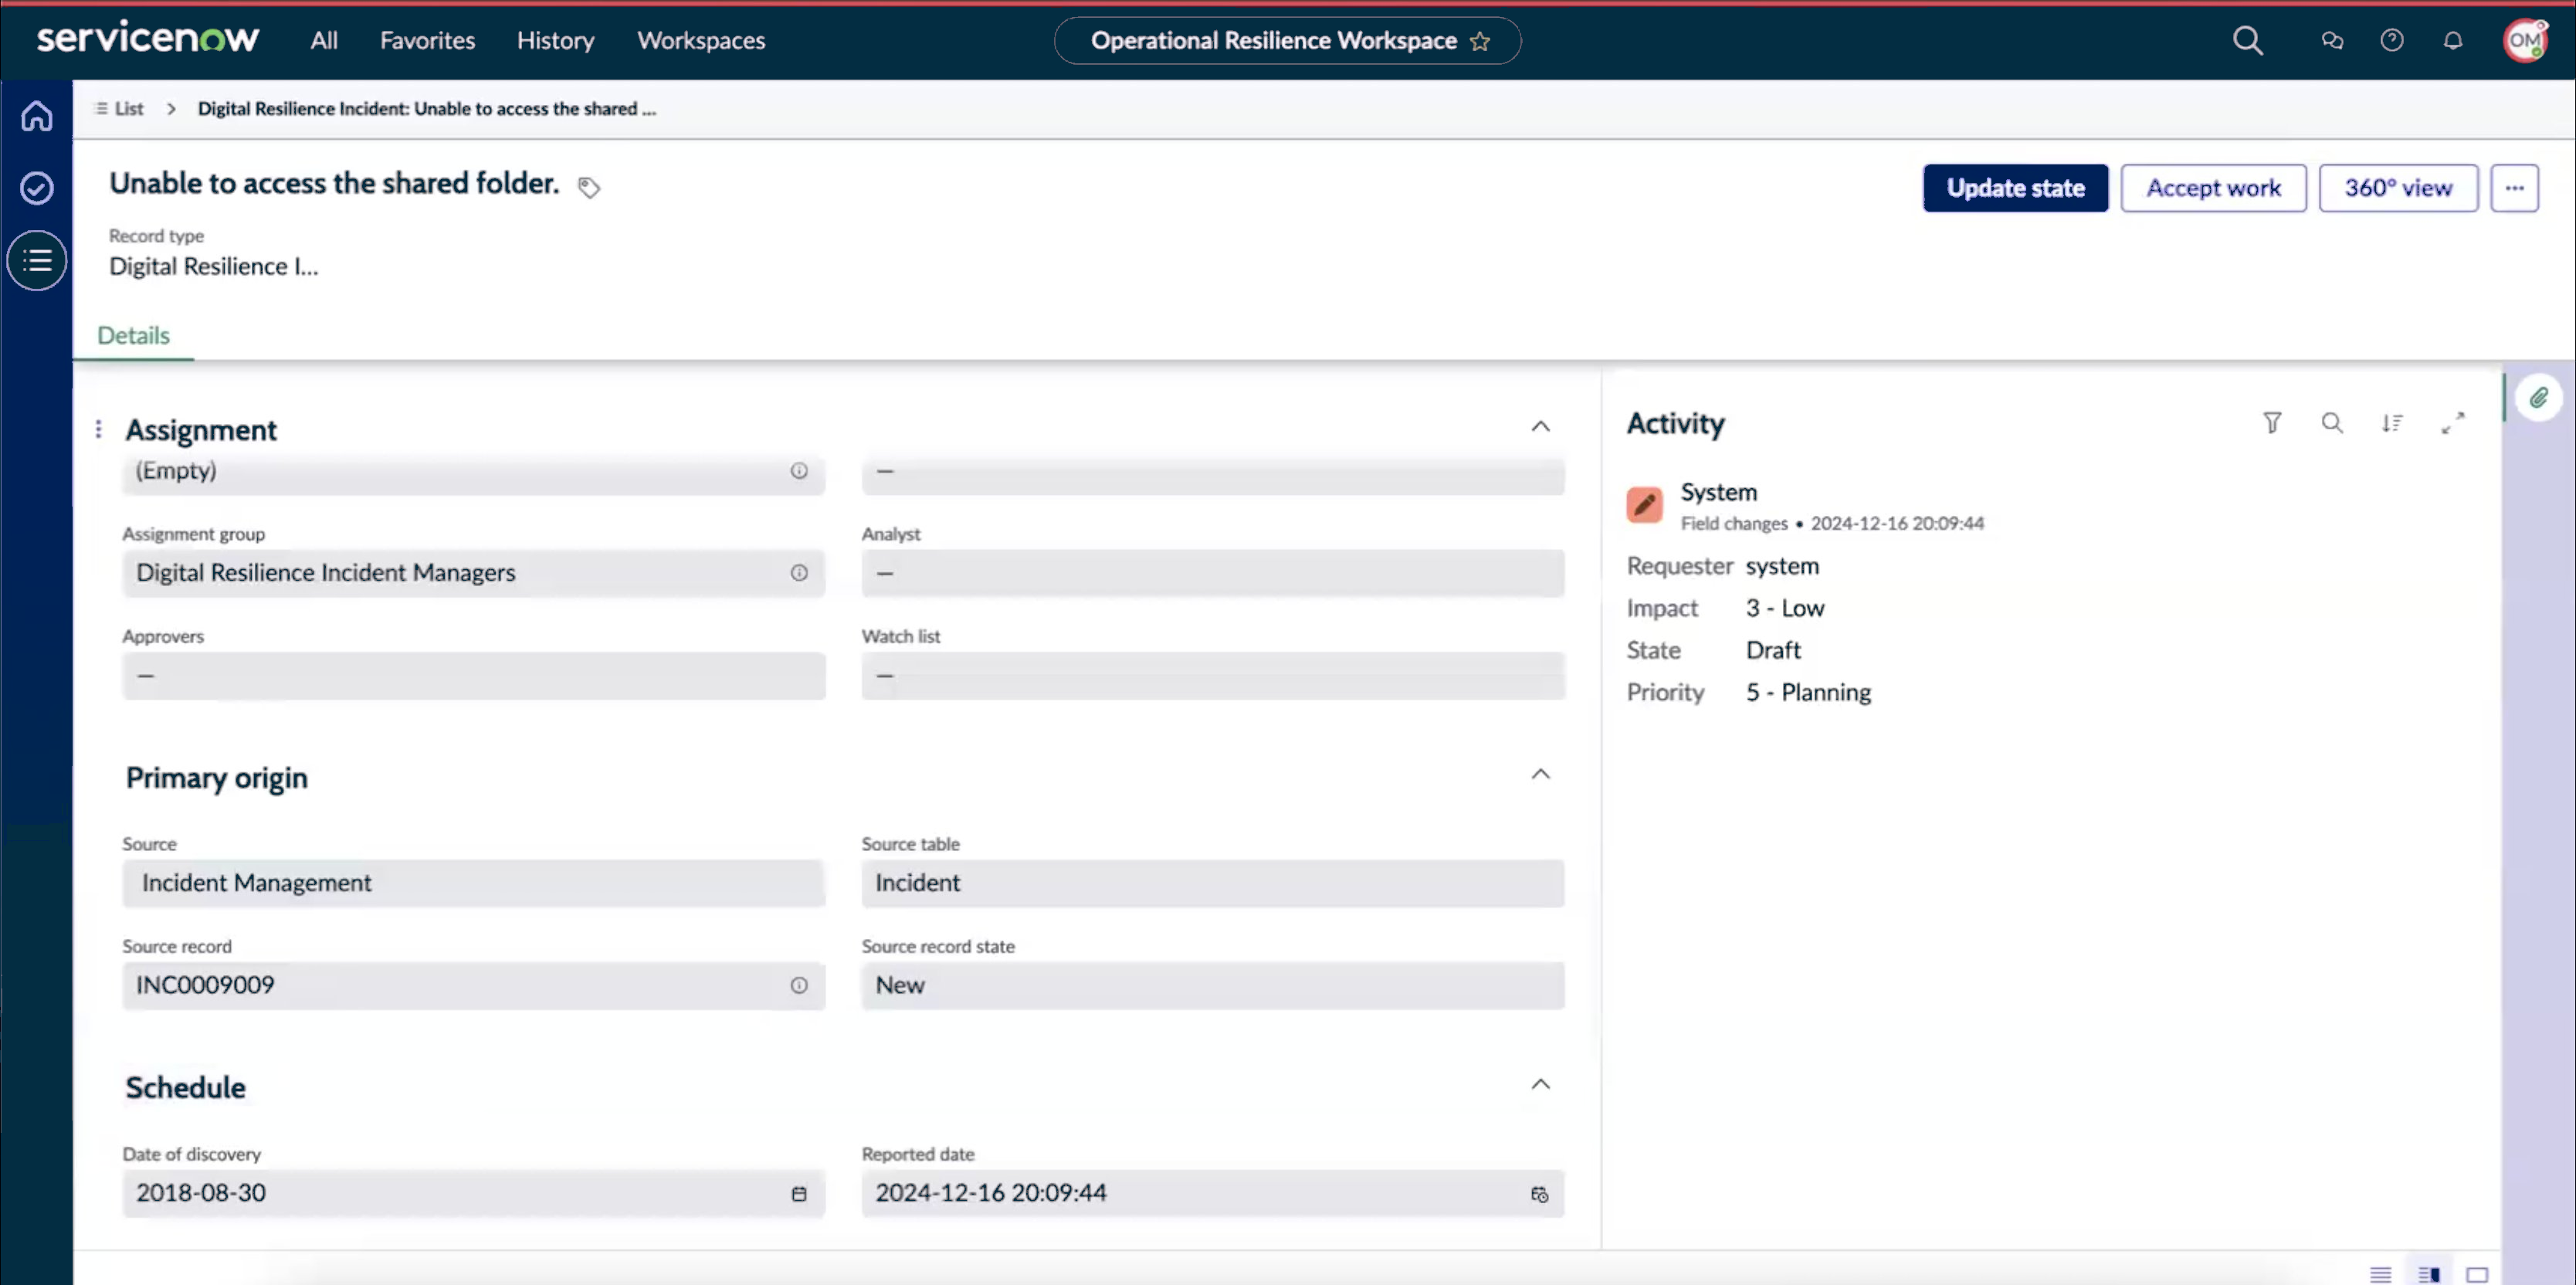Click Impact value '3 - Low'
Viewport: 2576px width, 1285px height.
[1785, 609]
